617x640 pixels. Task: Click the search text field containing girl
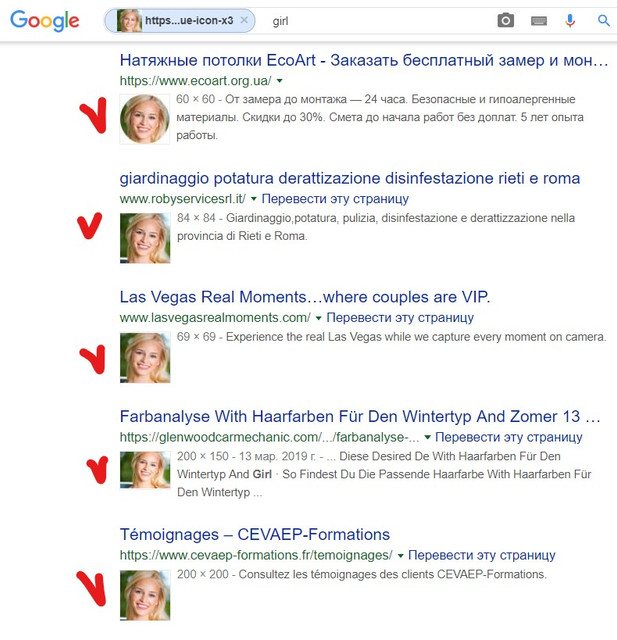[x=375, y=21]
